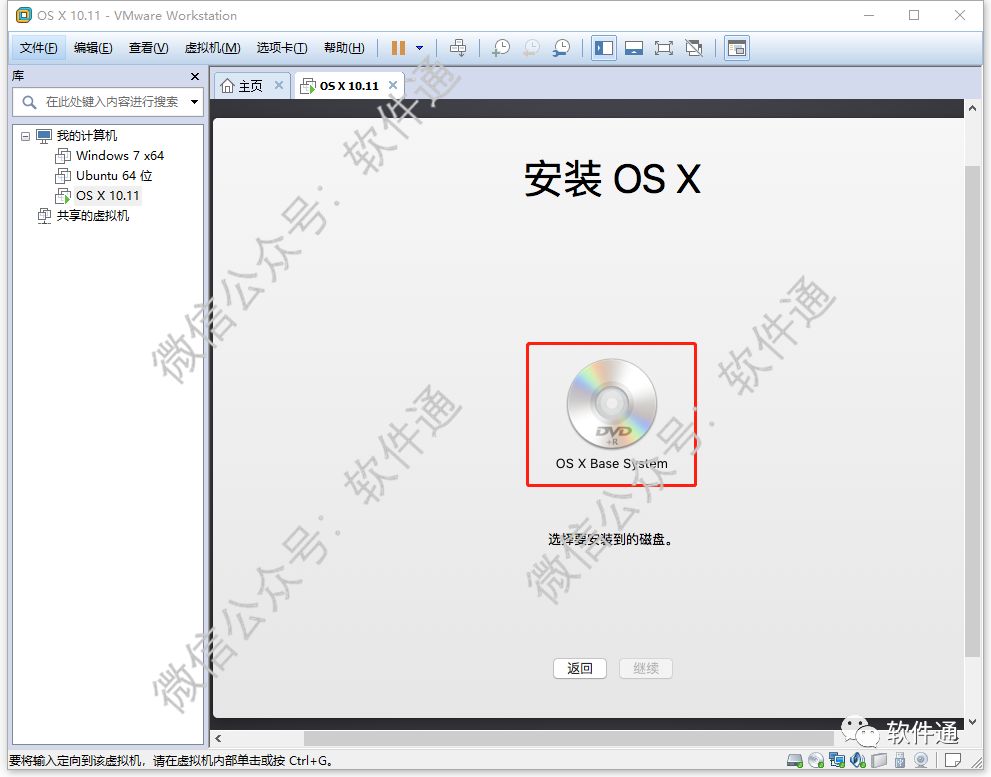Open the 帮助(H) menu
Image resolution: width=991 pixels, height=777 pixels.
coord(344,48)
